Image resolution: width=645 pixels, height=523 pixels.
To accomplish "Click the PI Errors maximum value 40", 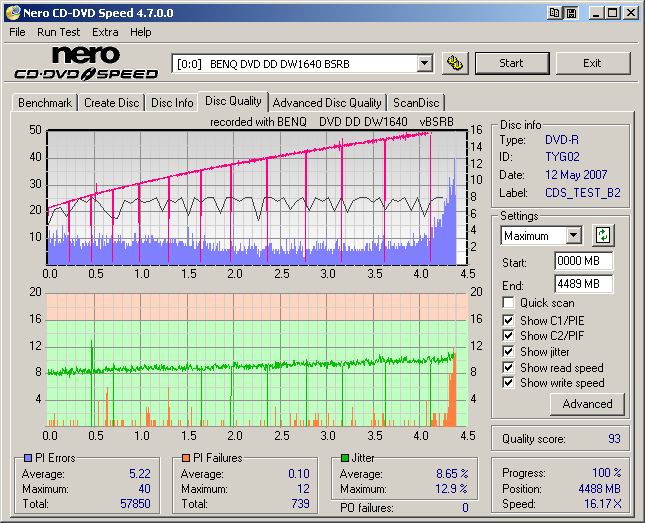I will coord(144,489).
